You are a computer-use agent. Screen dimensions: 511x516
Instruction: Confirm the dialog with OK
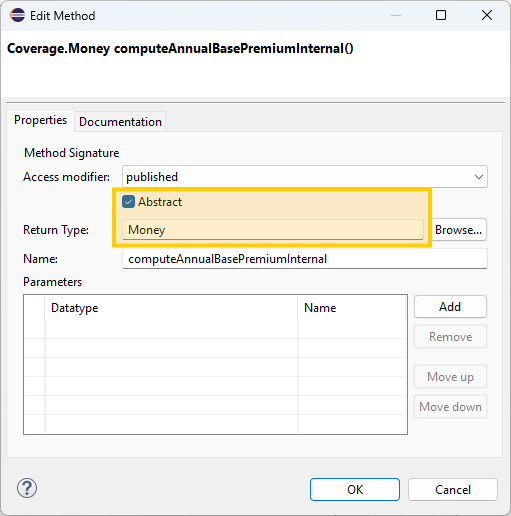355,489
